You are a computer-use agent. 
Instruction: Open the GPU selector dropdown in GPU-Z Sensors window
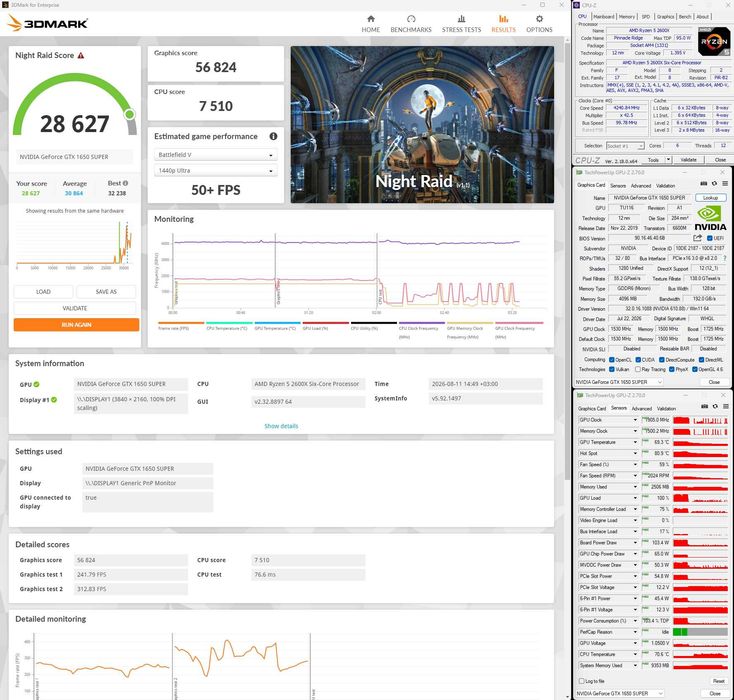pos(620,693)
